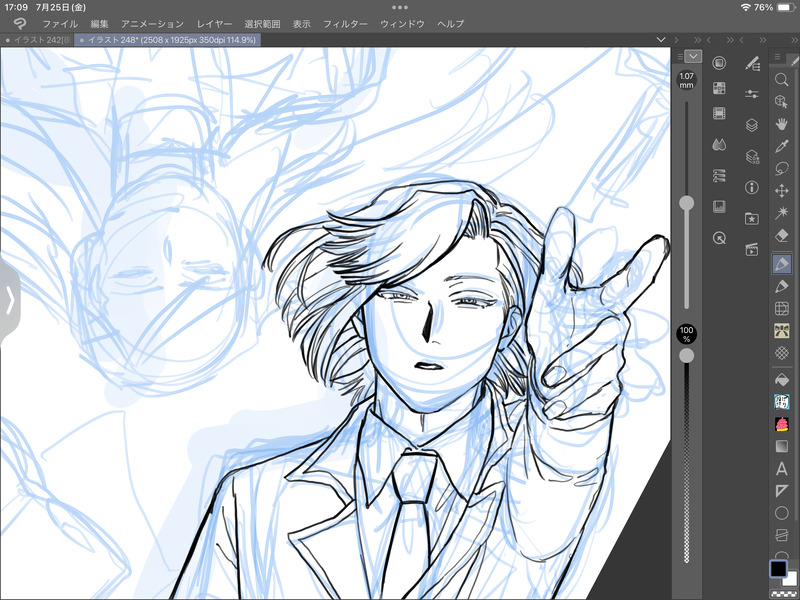This screenshot has height=600, width=800.
Task: Open the ファイル menu
Action: point(60,24)
